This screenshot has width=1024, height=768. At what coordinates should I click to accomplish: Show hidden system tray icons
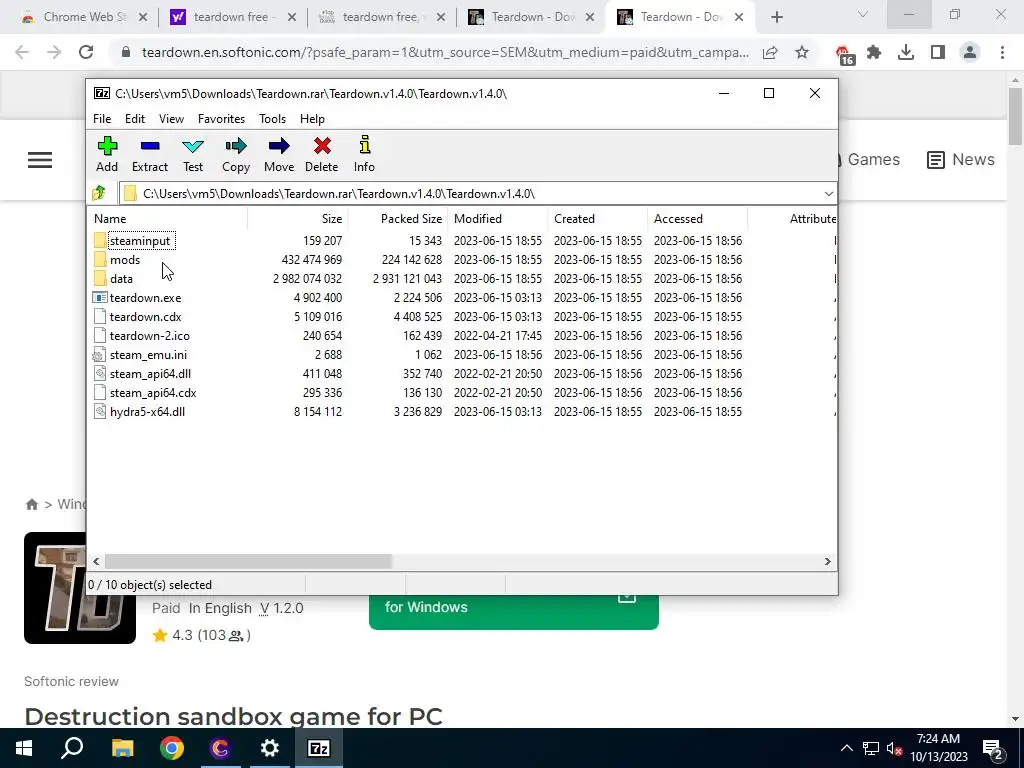(x=846, y=748)
